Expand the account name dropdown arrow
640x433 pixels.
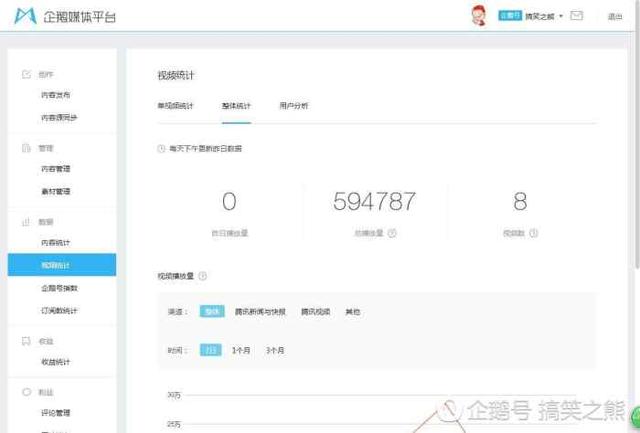[561, 16]
